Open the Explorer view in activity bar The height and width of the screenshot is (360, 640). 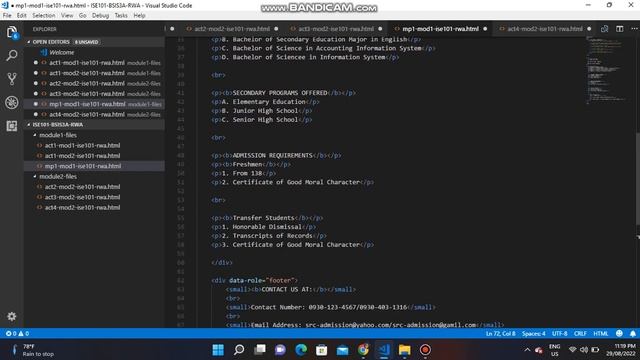click(x=11, y=32)
